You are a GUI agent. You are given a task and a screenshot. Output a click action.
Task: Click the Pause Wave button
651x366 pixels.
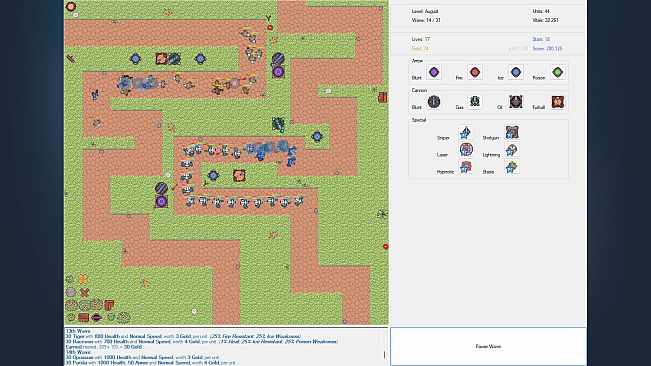point(488,346)
